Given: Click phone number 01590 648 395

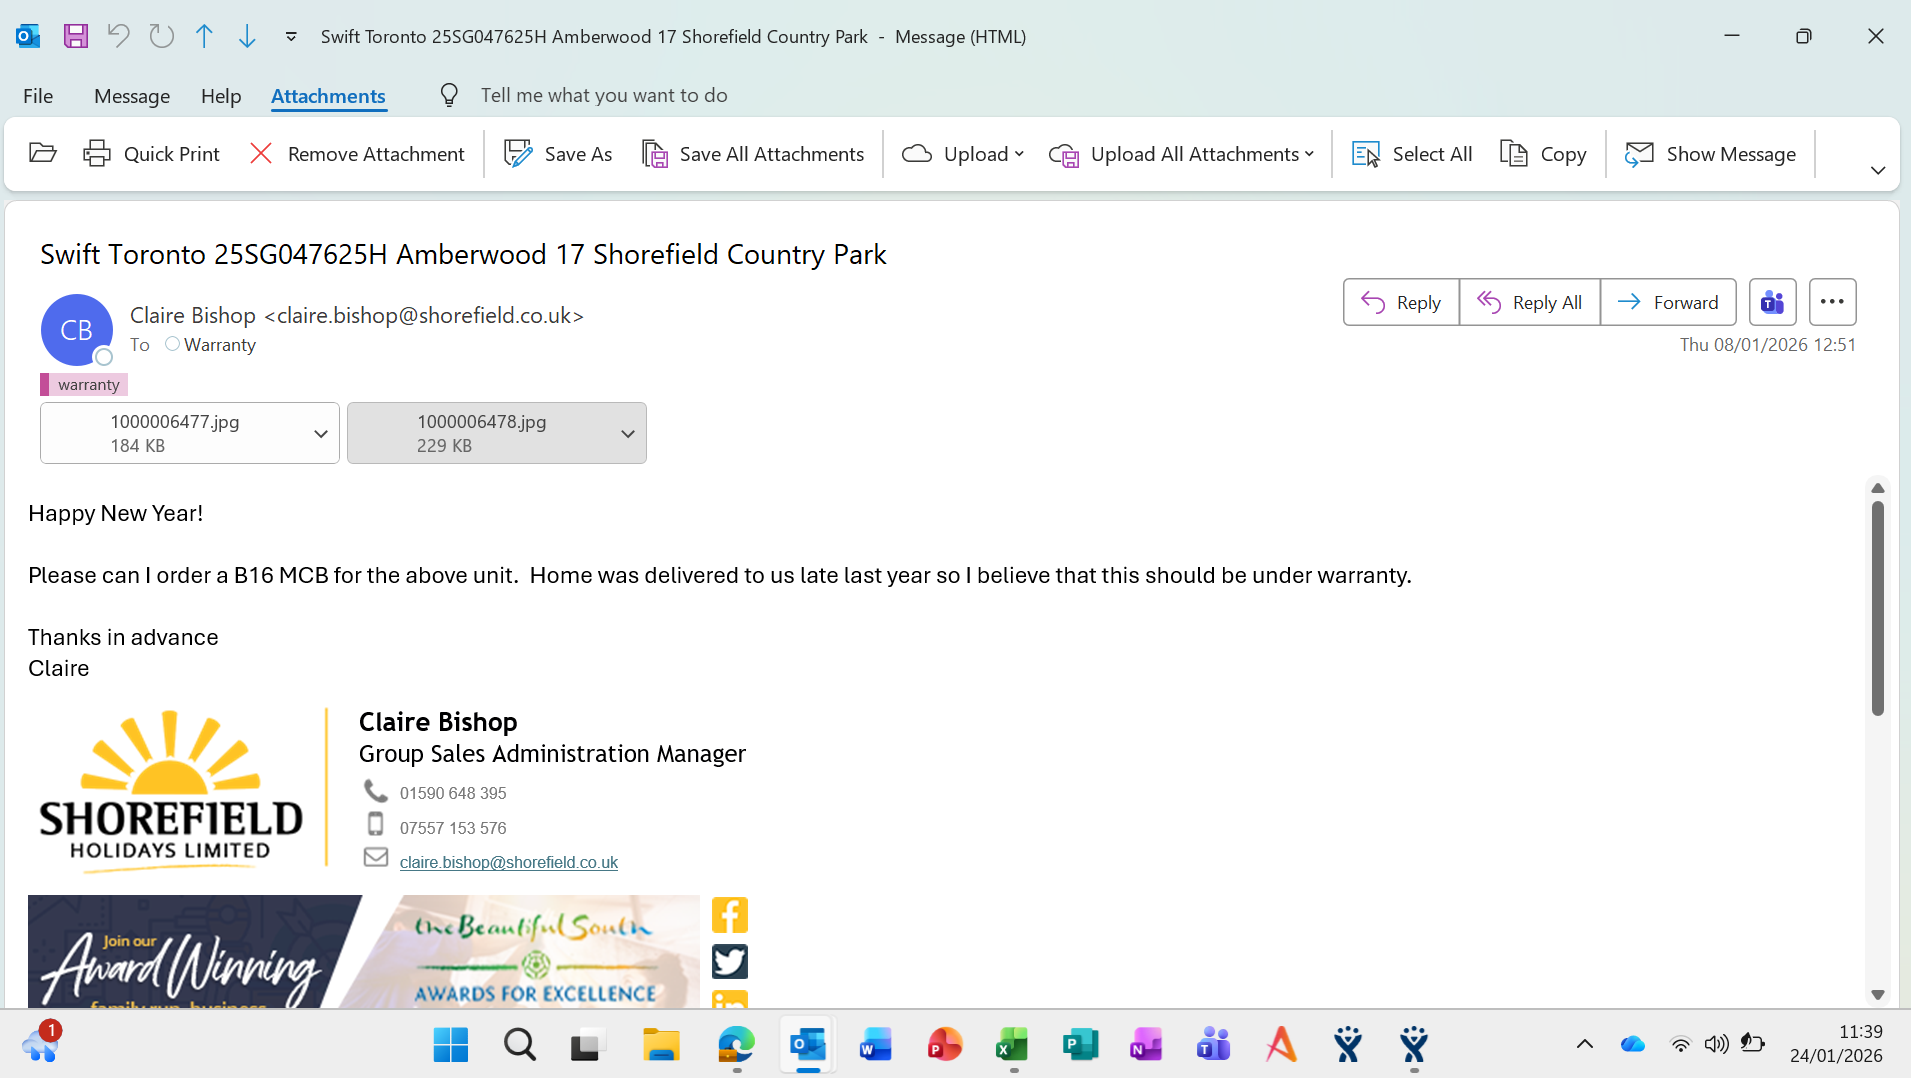Looking at the screenshot, I should pos(453,793).
